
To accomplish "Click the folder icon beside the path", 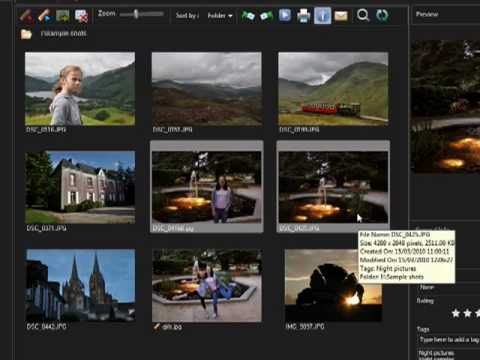I will [x=26, y=34].
